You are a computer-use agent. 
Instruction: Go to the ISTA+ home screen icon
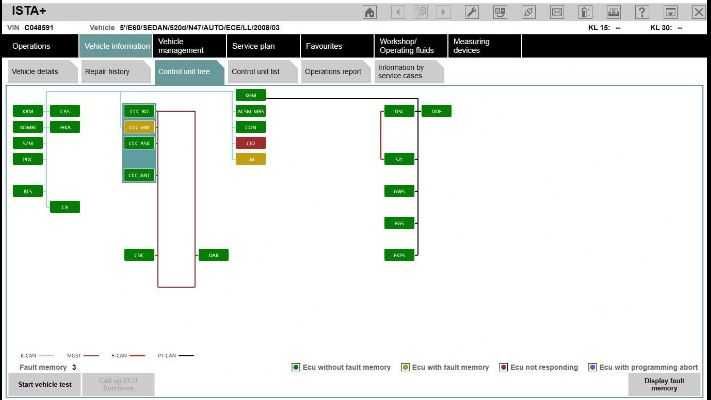(x=370, y=12)
